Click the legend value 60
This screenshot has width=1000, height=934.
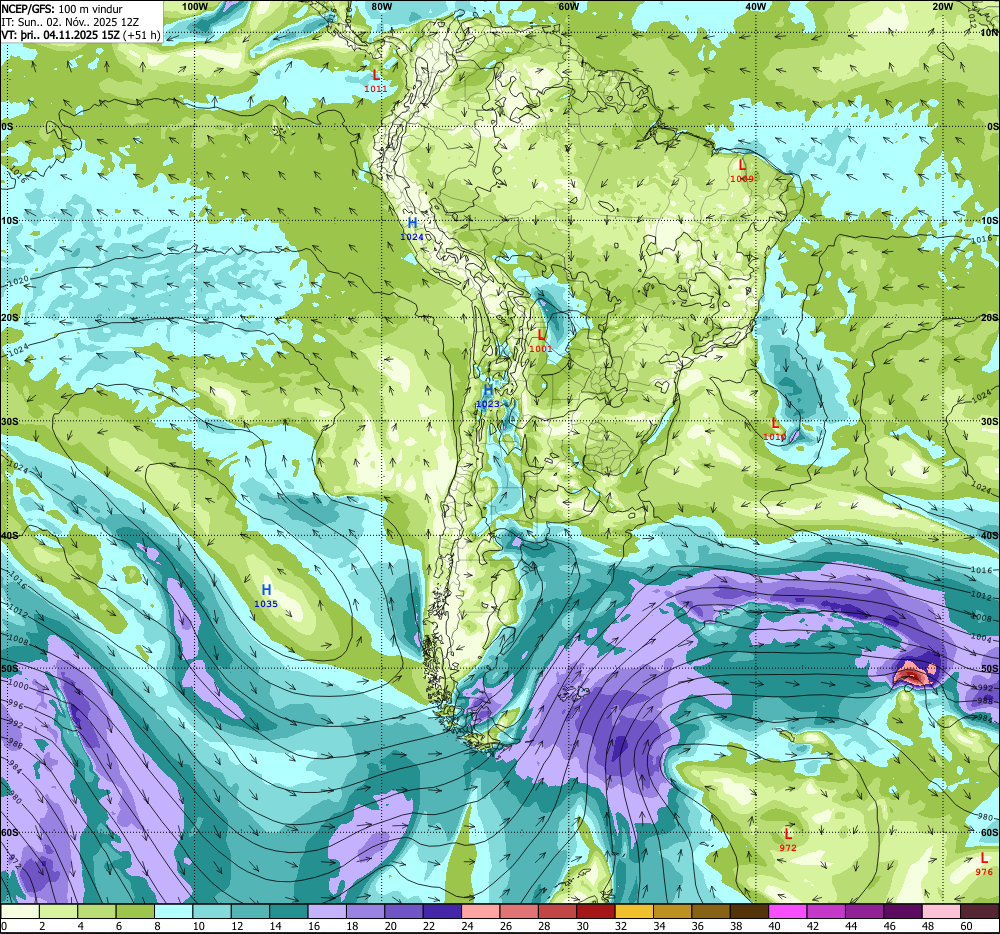(x=967, y=926)
